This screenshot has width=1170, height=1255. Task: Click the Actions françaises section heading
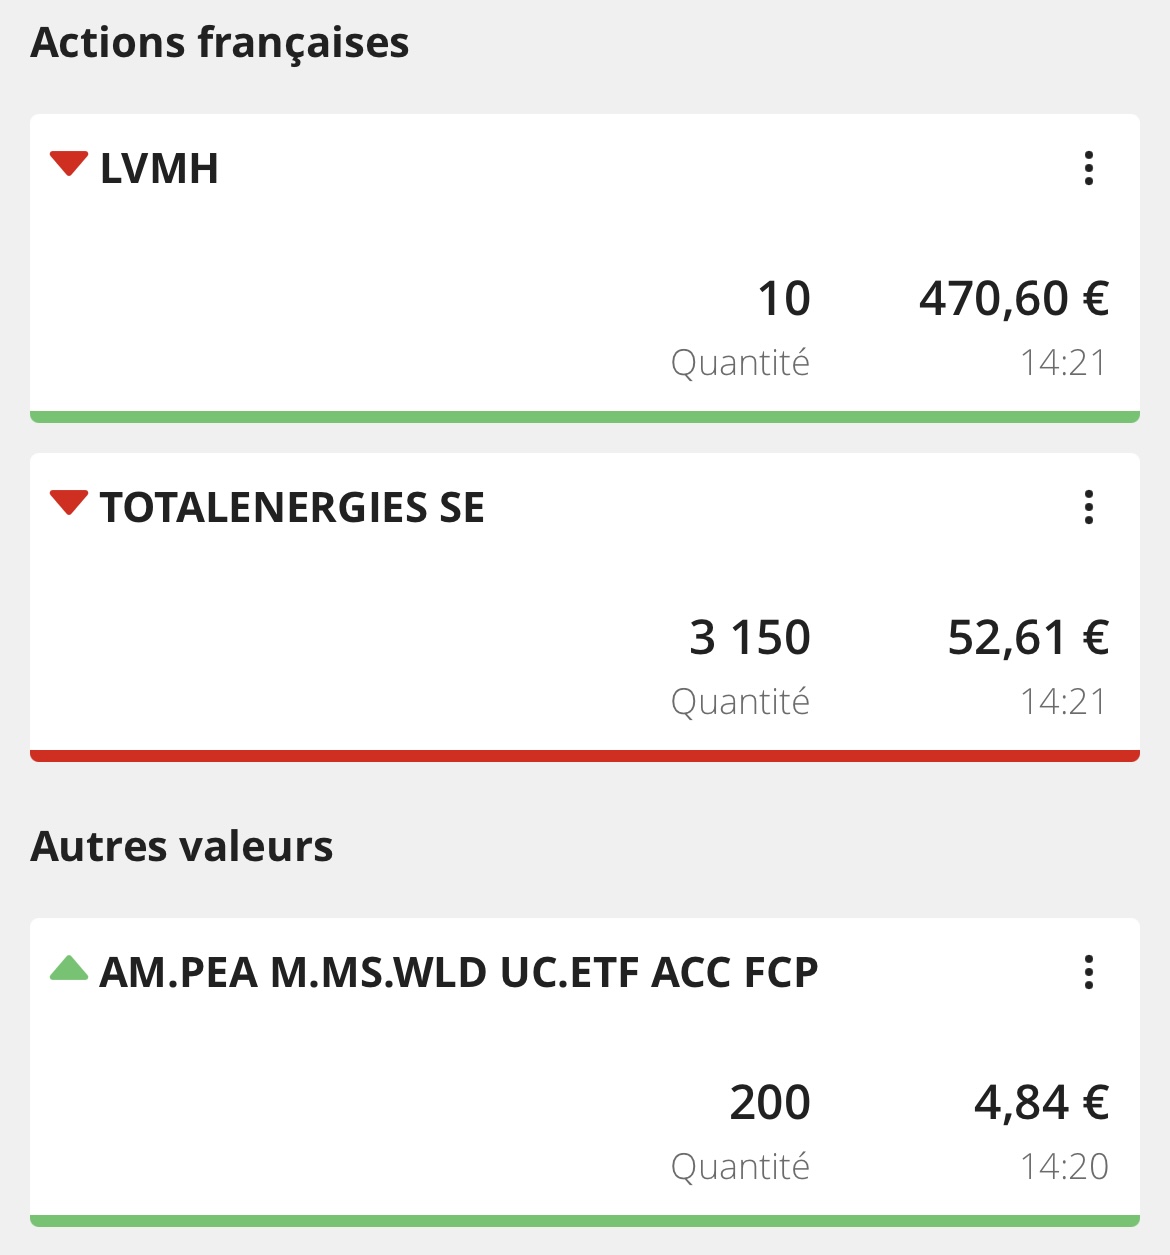pyautogui.click(x=220, y=43)
